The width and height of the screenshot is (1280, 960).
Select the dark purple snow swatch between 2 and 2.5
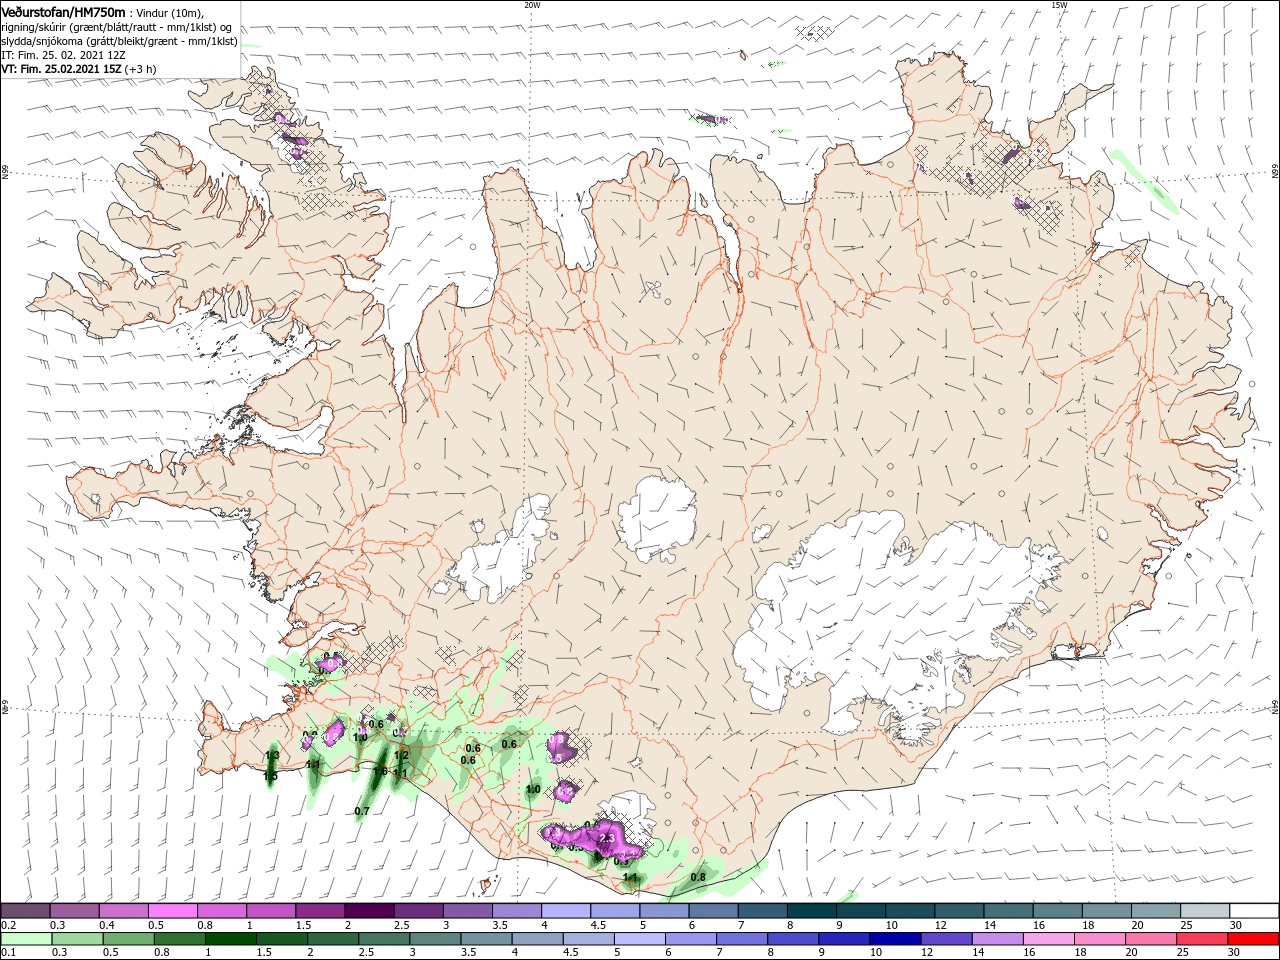tap(369, 911)
